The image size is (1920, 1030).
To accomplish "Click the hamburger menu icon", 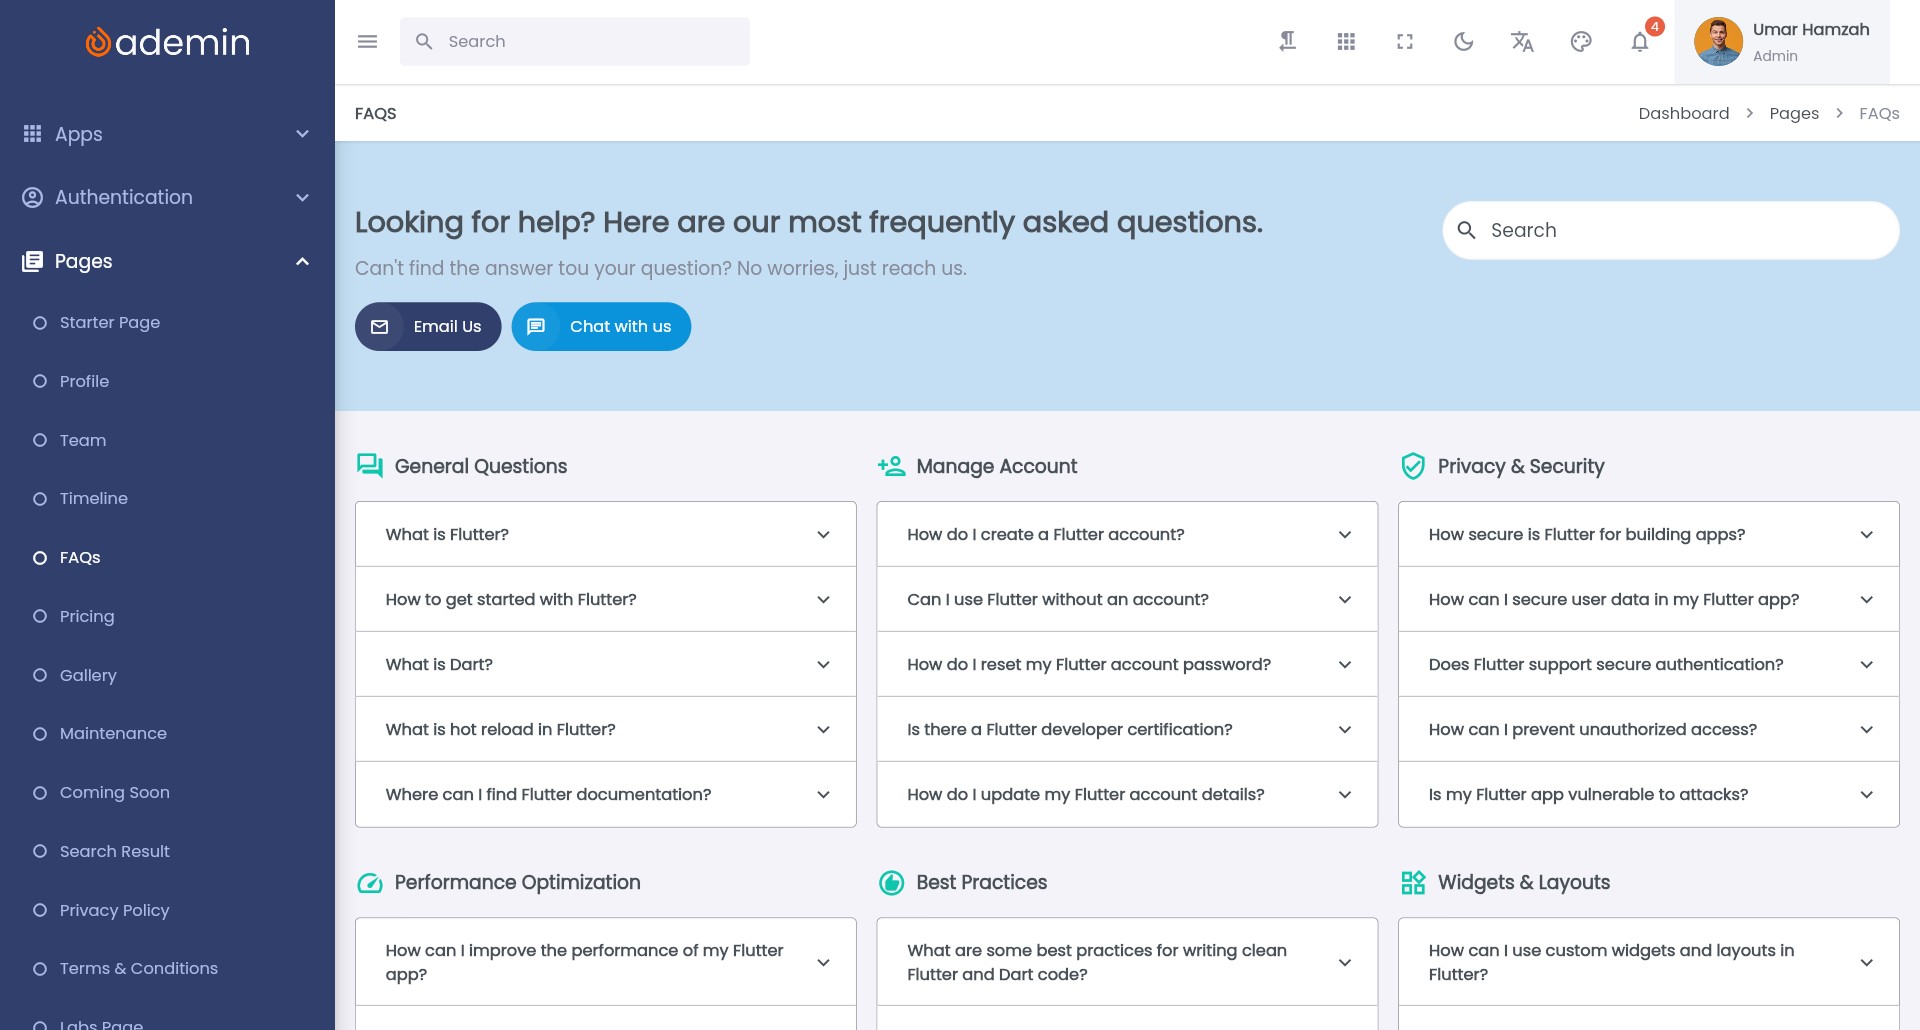I will click(x=367, y=42).
